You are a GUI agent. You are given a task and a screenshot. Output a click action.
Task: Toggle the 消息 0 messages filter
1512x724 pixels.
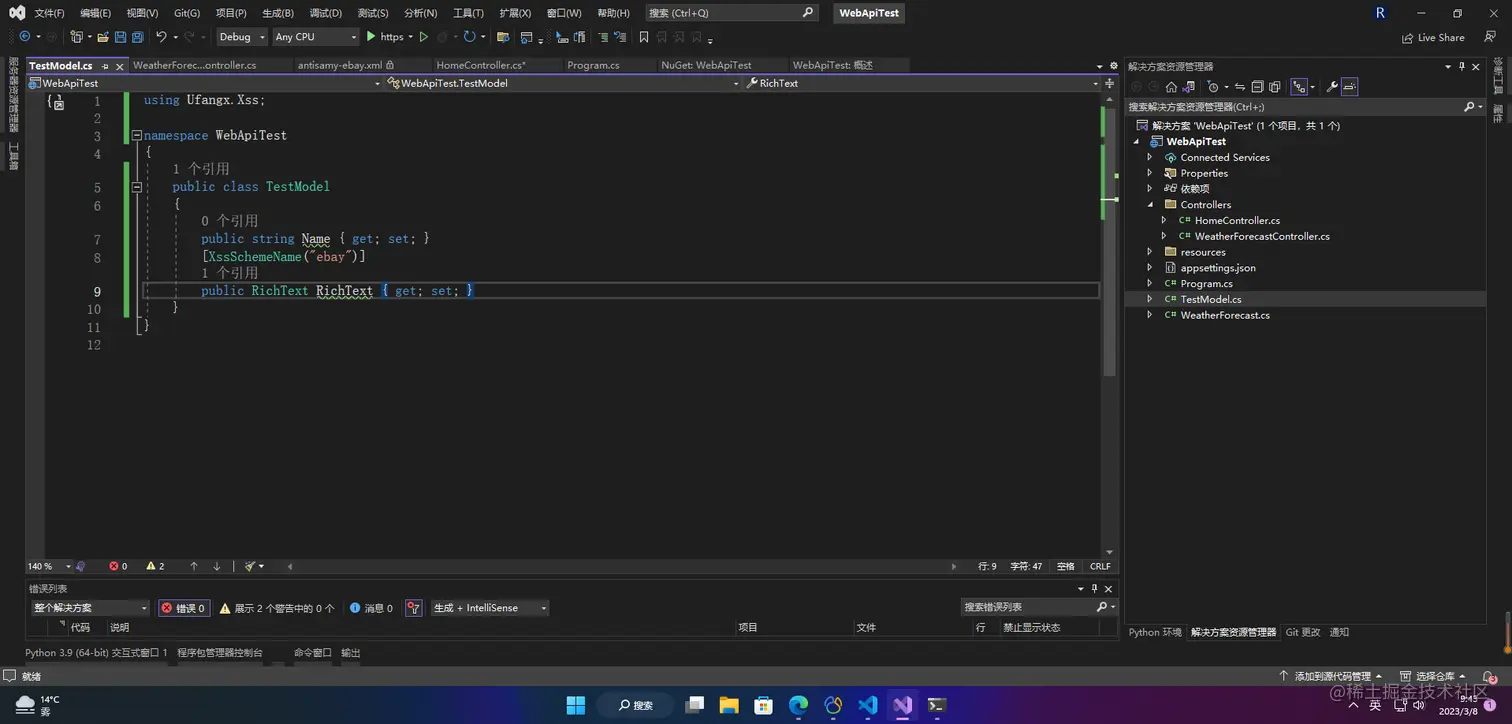(372, 608)
